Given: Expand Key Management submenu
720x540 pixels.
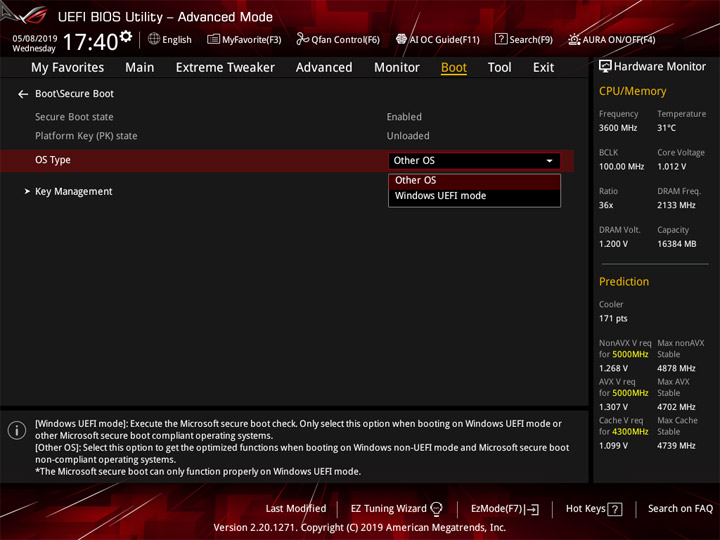Looking at the screenshot, I should [x=73, y=191].
